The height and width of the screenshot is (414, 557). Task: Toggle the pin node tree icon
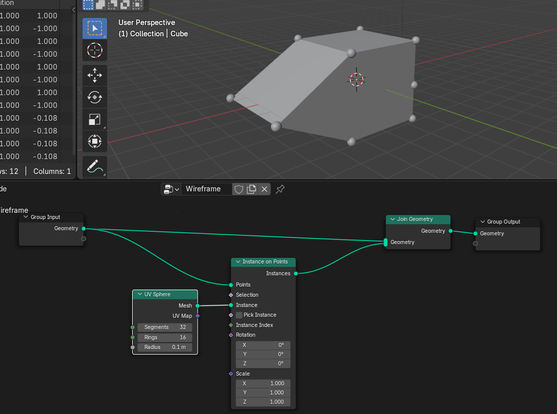[x=280, y=189]
